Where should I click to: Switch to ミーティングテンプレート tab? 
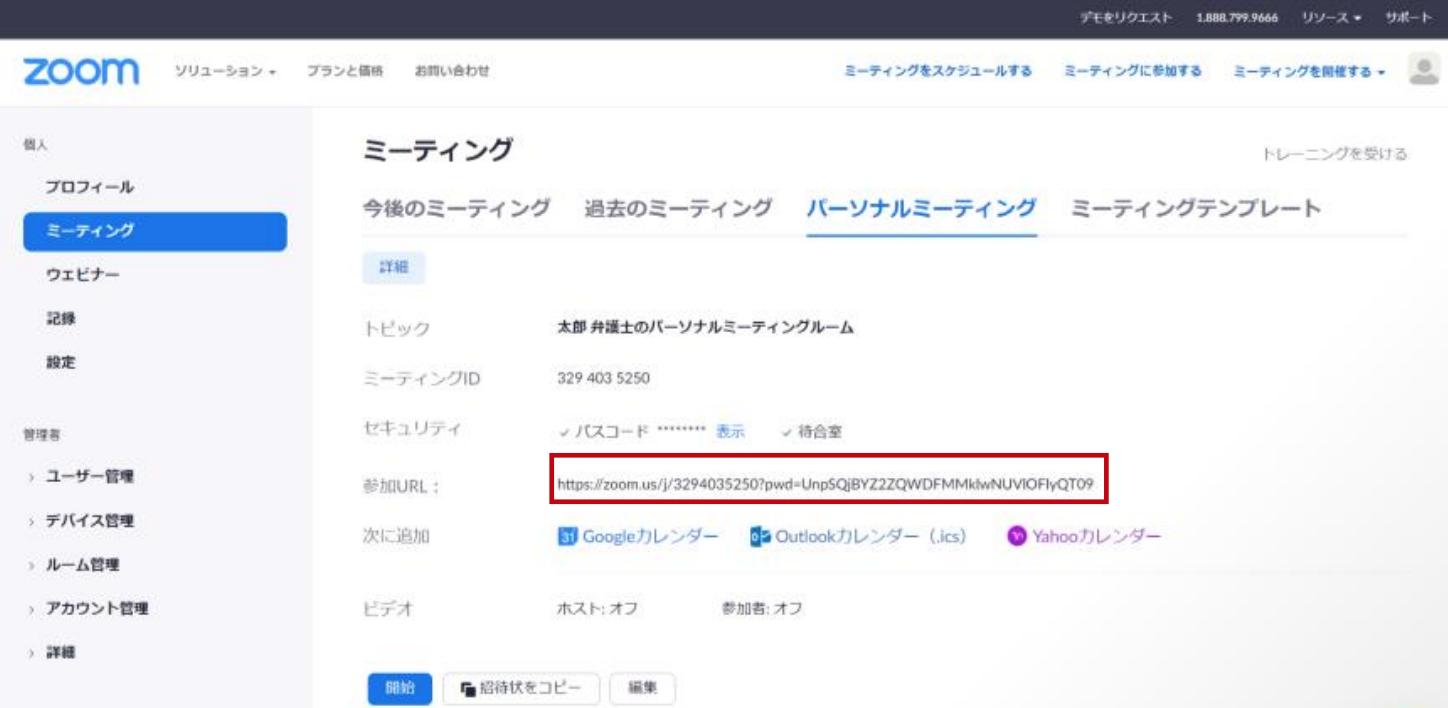point(1196,209)
